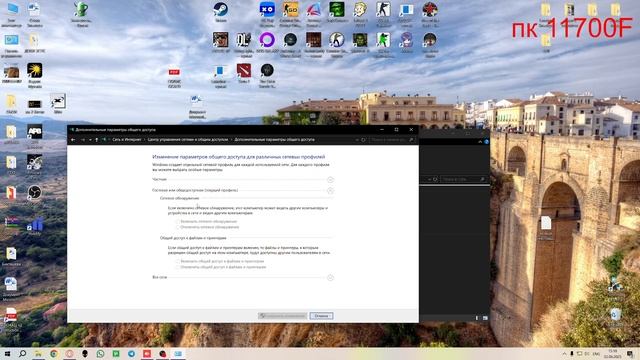Open taskbar search magnifier
This screenshot has width=640, height=360.
pos(22,353)
